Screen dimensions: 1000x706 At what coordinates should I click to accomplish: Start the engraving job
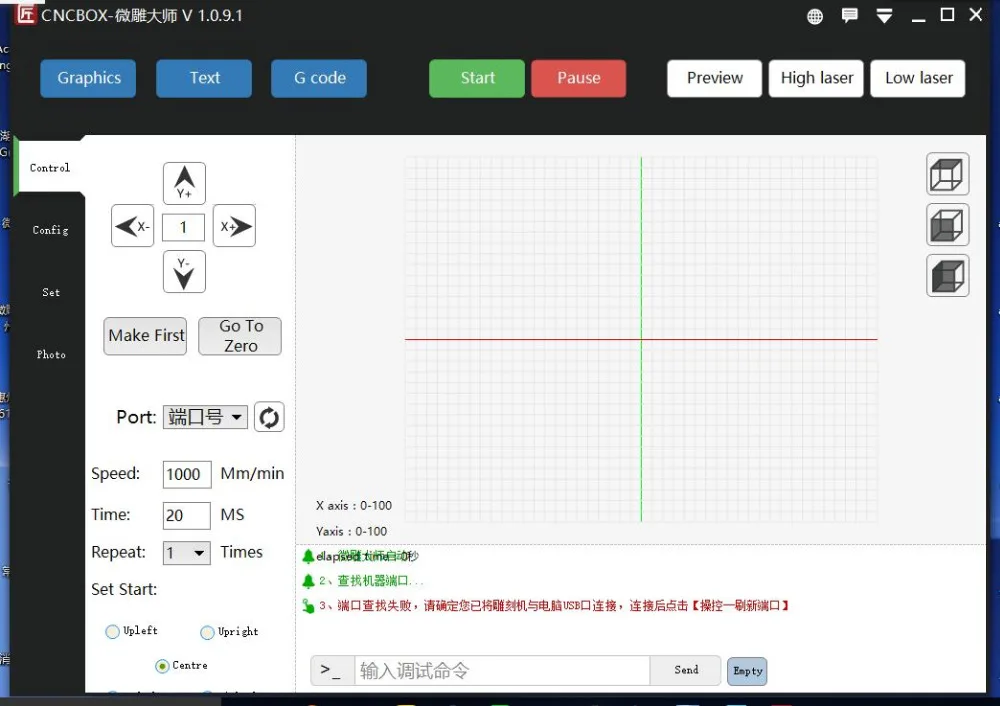tap(477, 78)
